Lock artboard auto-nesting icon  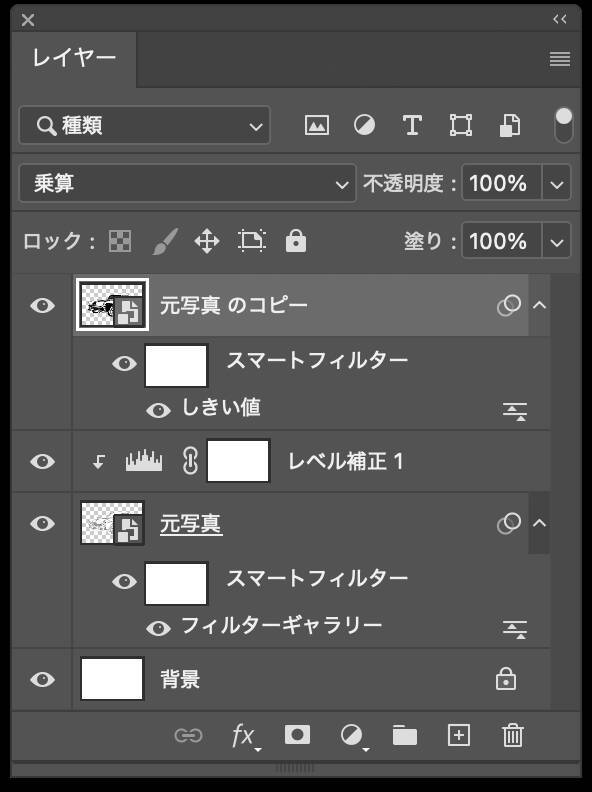tap(252, 241)
